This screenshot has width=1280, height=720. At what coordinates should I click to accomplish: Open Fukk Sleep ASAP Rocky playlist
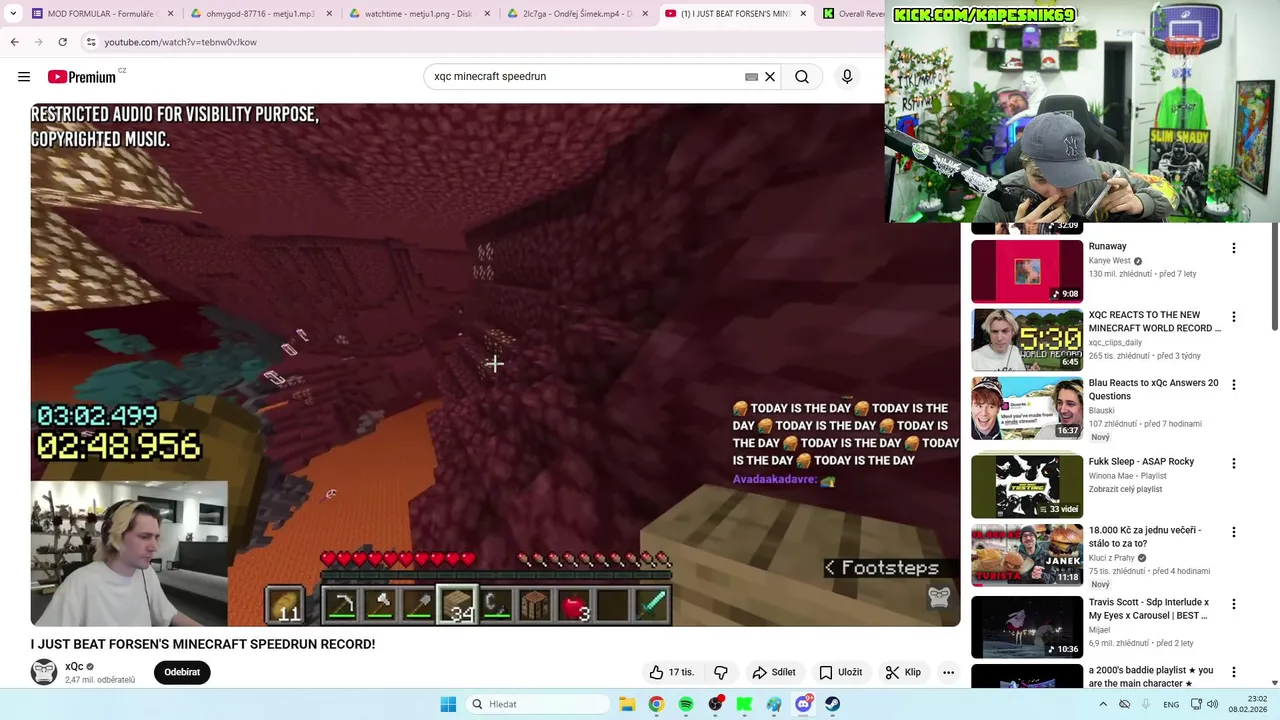click(x=1027, y=487)
